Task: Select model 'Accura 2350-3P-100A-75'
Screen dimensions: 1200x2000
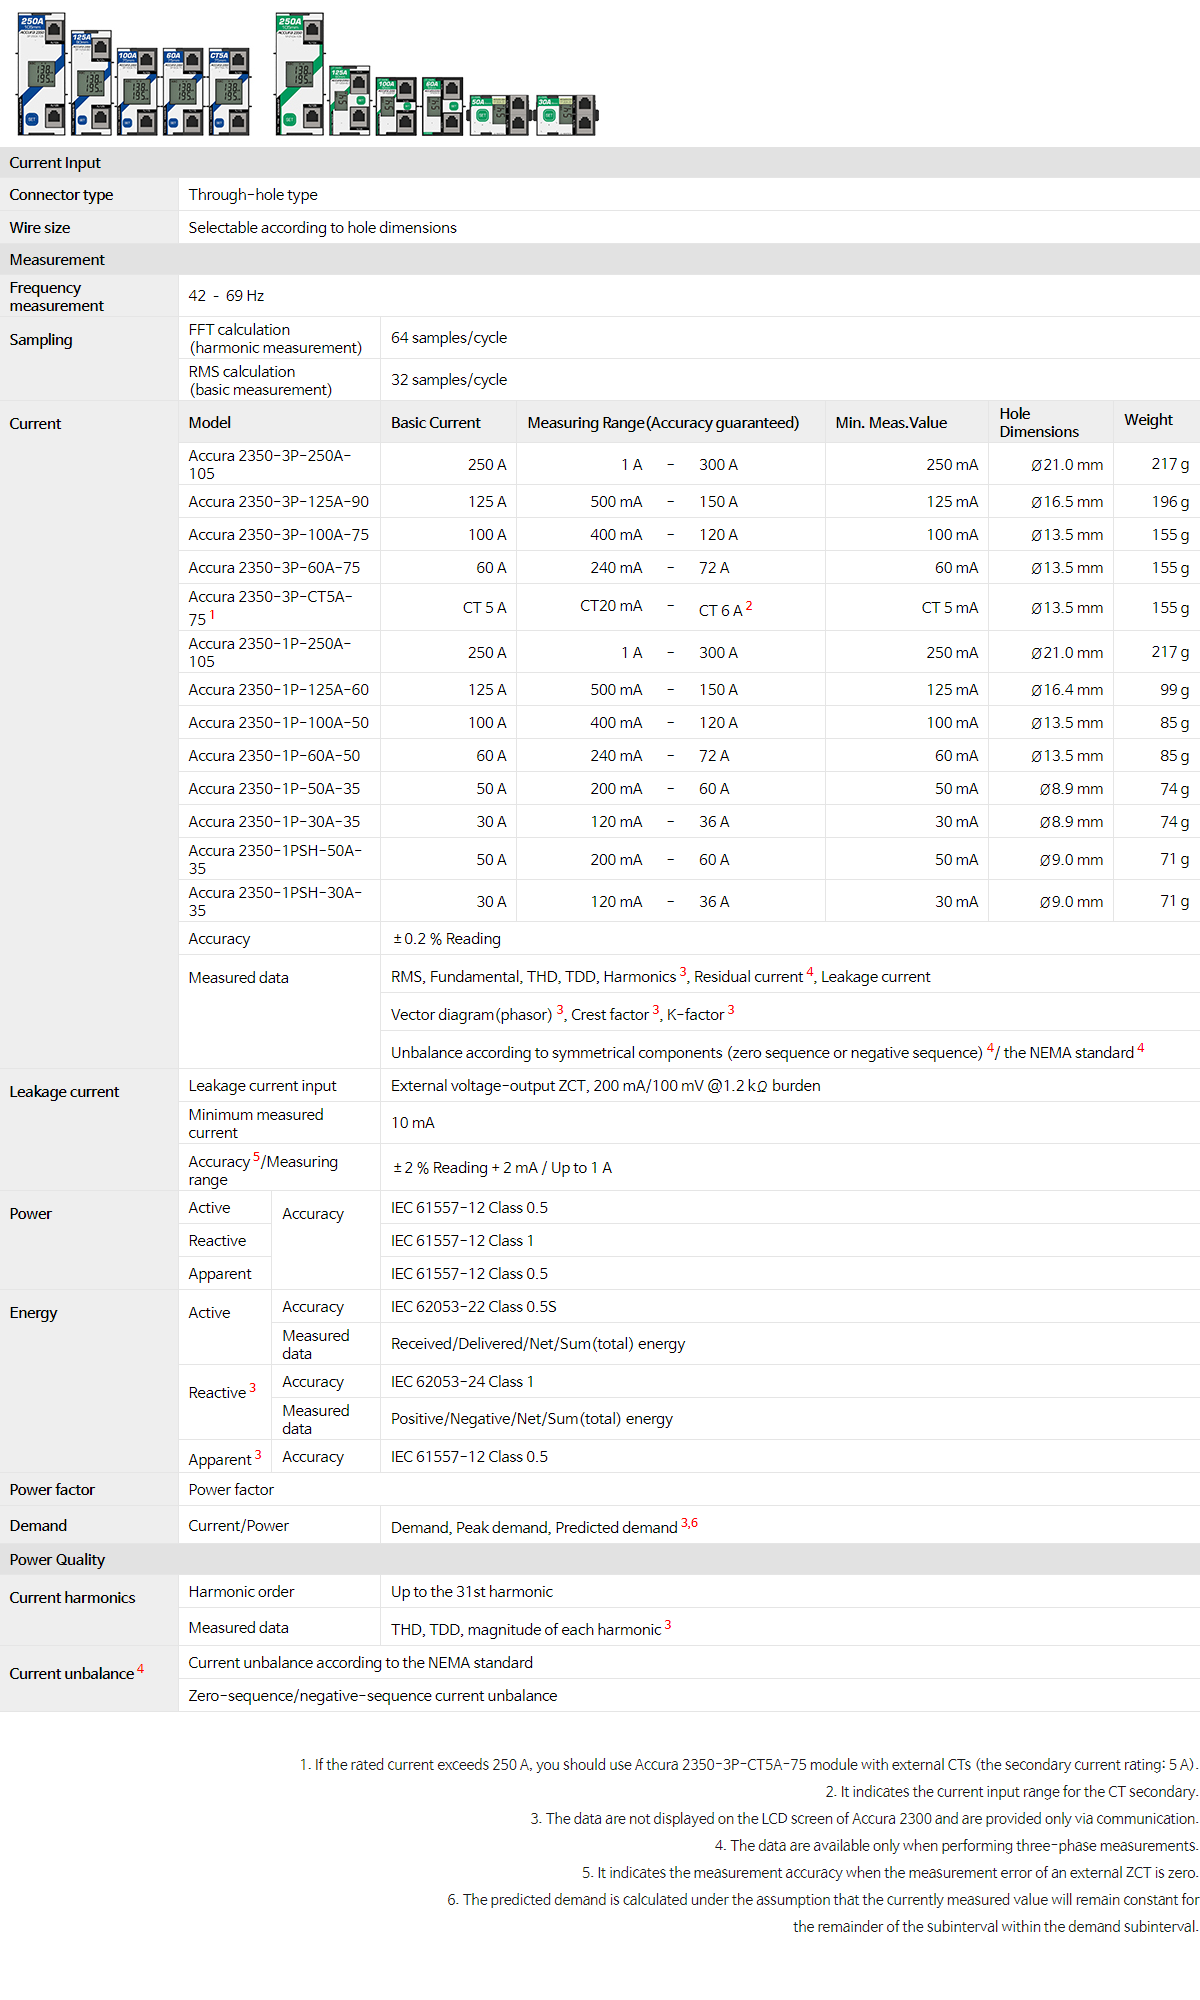Action: pyautogui.click(x=278, y=535)
